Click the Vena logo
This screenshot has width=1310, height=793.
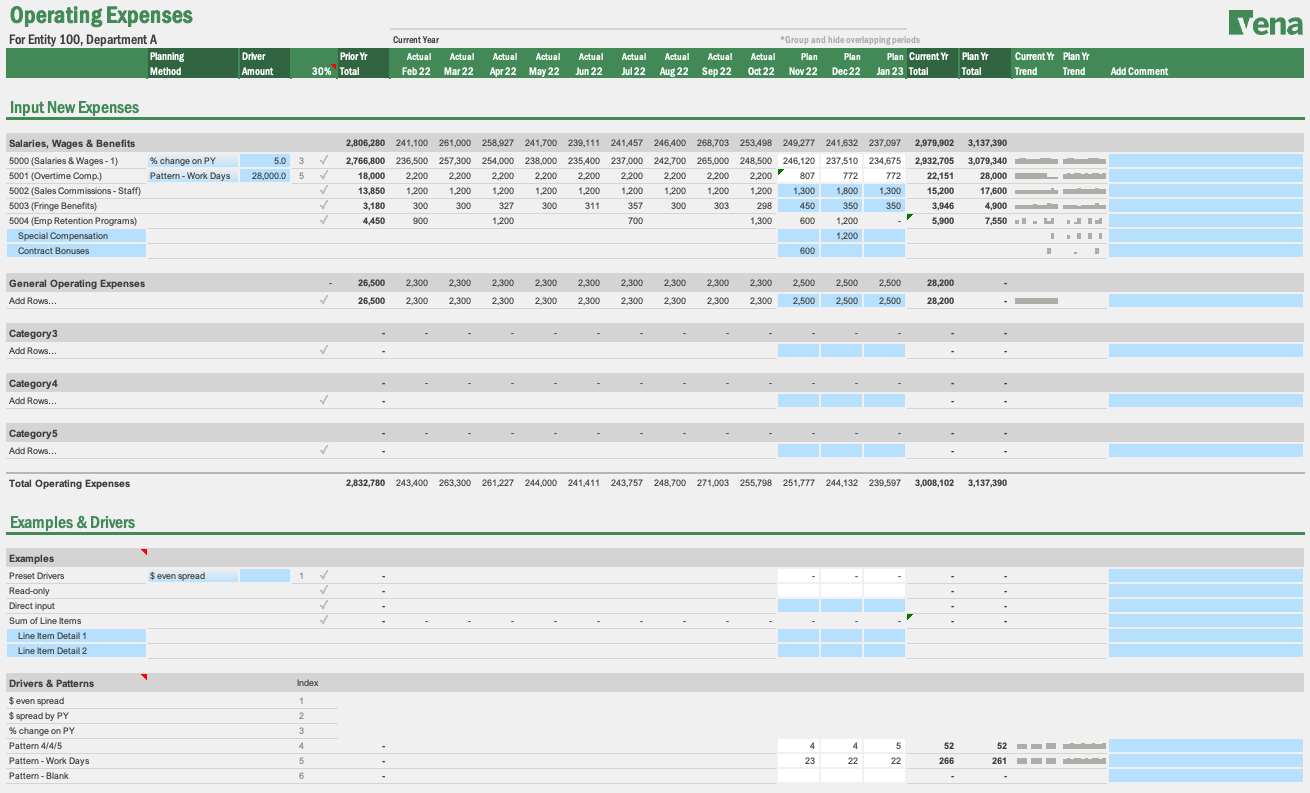[x=1266, y=20]
